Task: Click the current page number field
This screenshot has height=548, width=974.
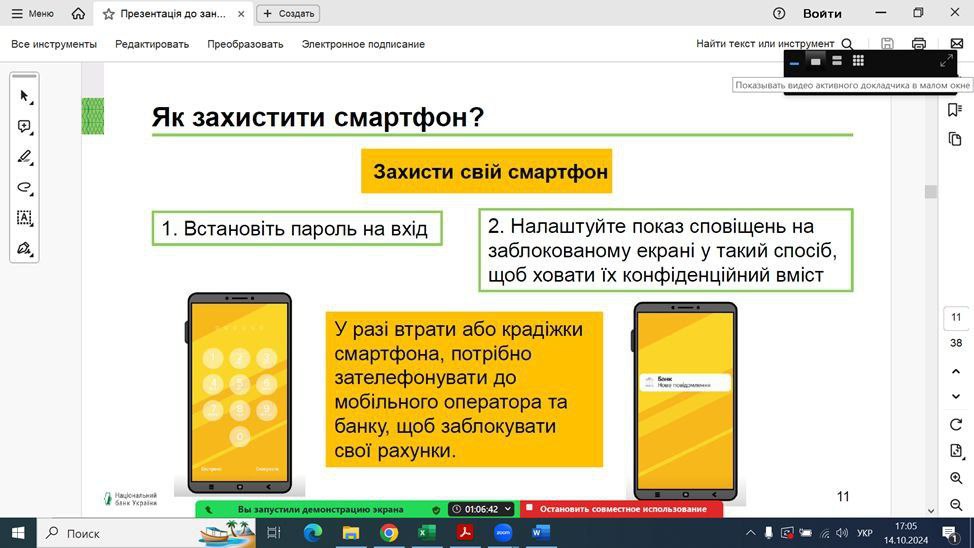Action: (956, 318)
